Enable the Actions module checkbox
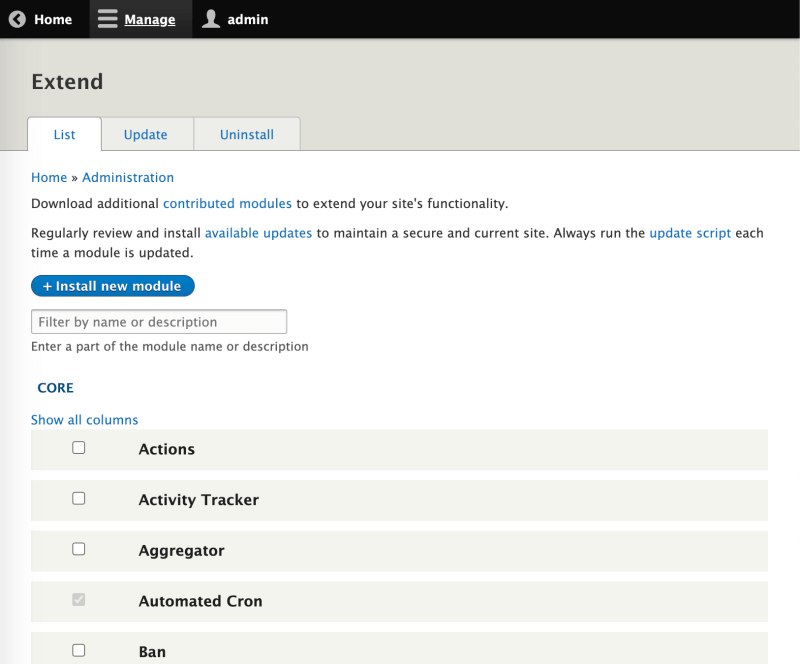 (79, 448)
